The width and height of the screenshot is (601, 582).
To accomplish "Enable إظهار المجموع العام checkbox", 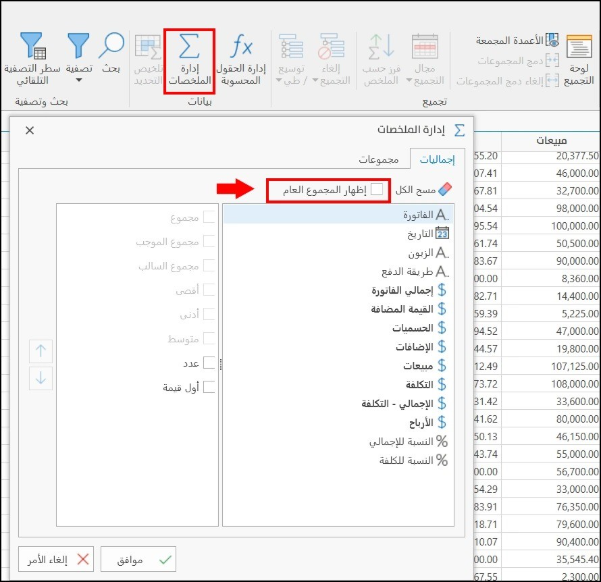I will tap(377, 189).
